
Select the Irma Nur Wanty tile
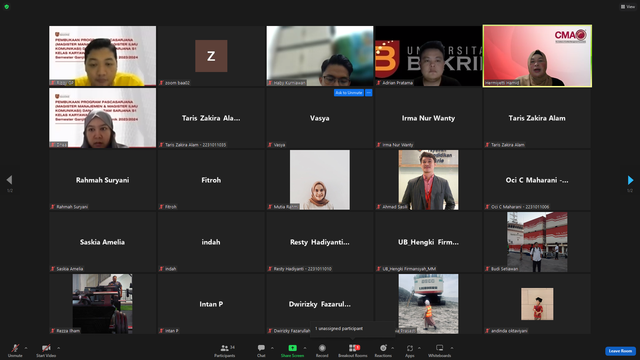(428, 118)
